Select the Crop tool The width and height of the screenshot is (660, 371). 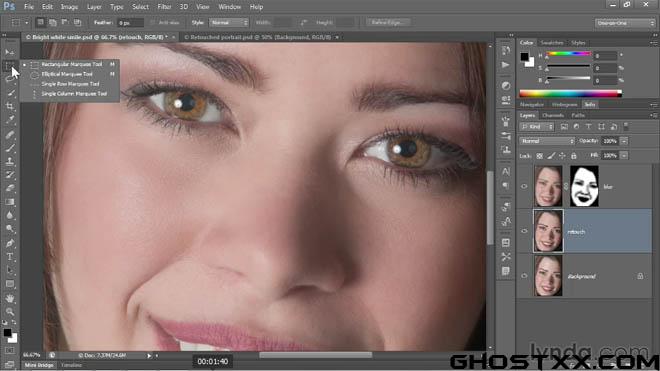pos(10,106)
